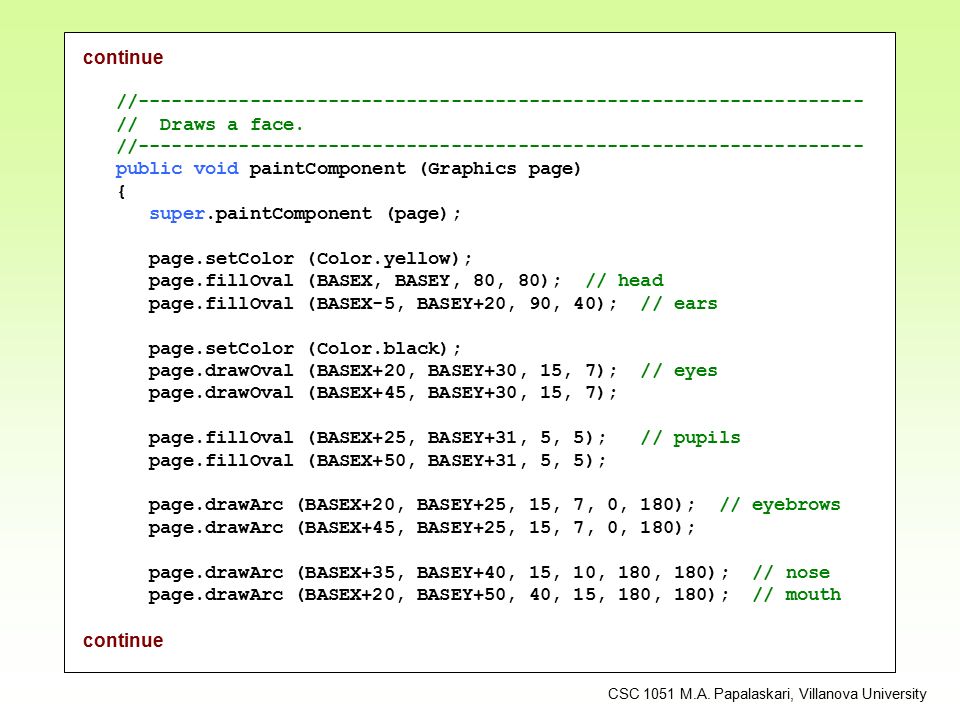The image size is (960, 720).
Task: Click the 'page.setColor (Color.yellow);' line
Action: coord(310,259)
